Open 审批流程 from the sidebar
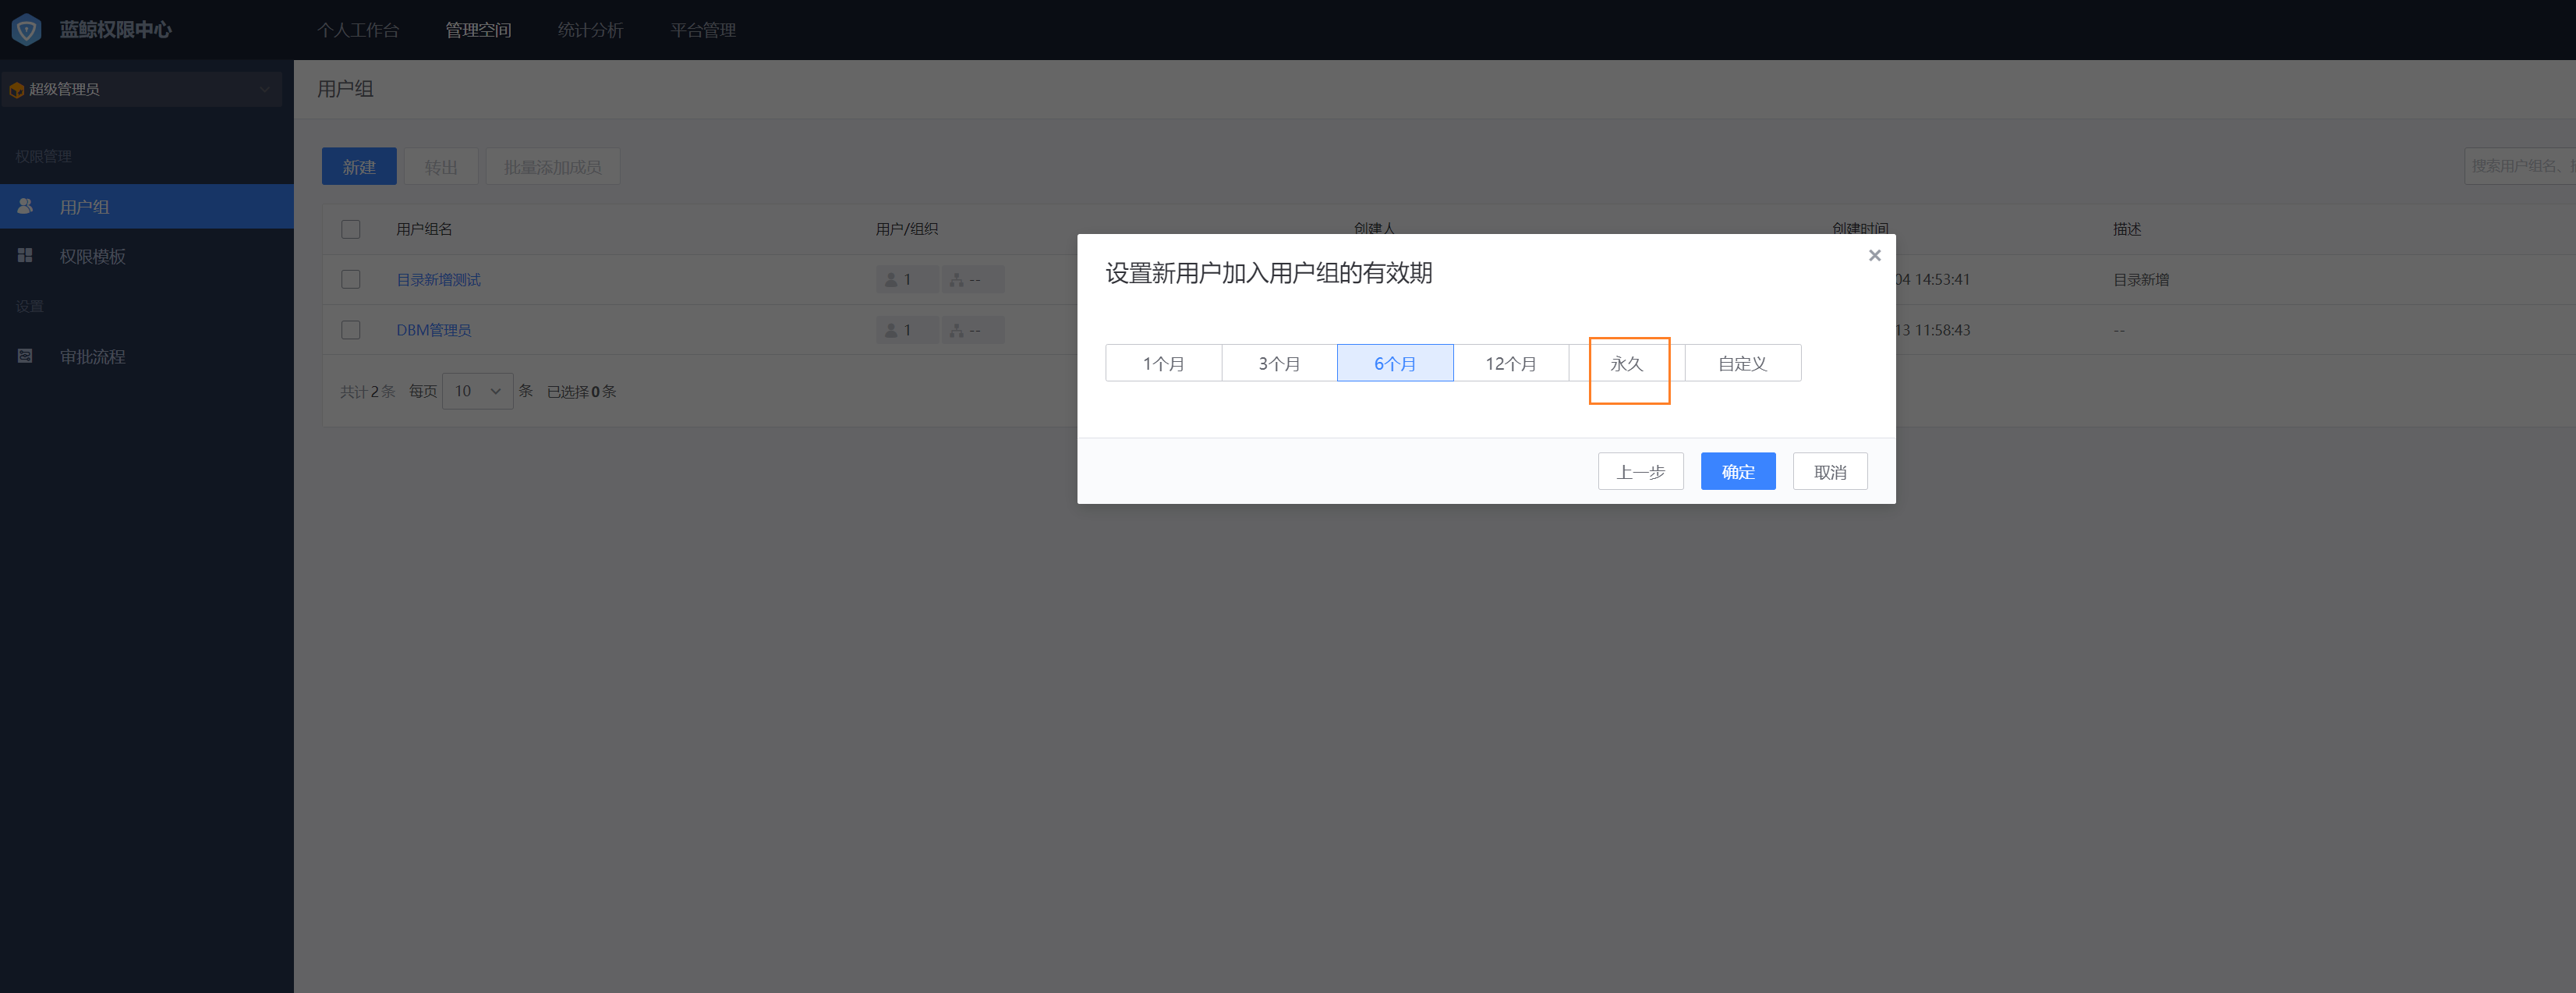Screen dimensions: 2576x993 [x=91, y=356]
